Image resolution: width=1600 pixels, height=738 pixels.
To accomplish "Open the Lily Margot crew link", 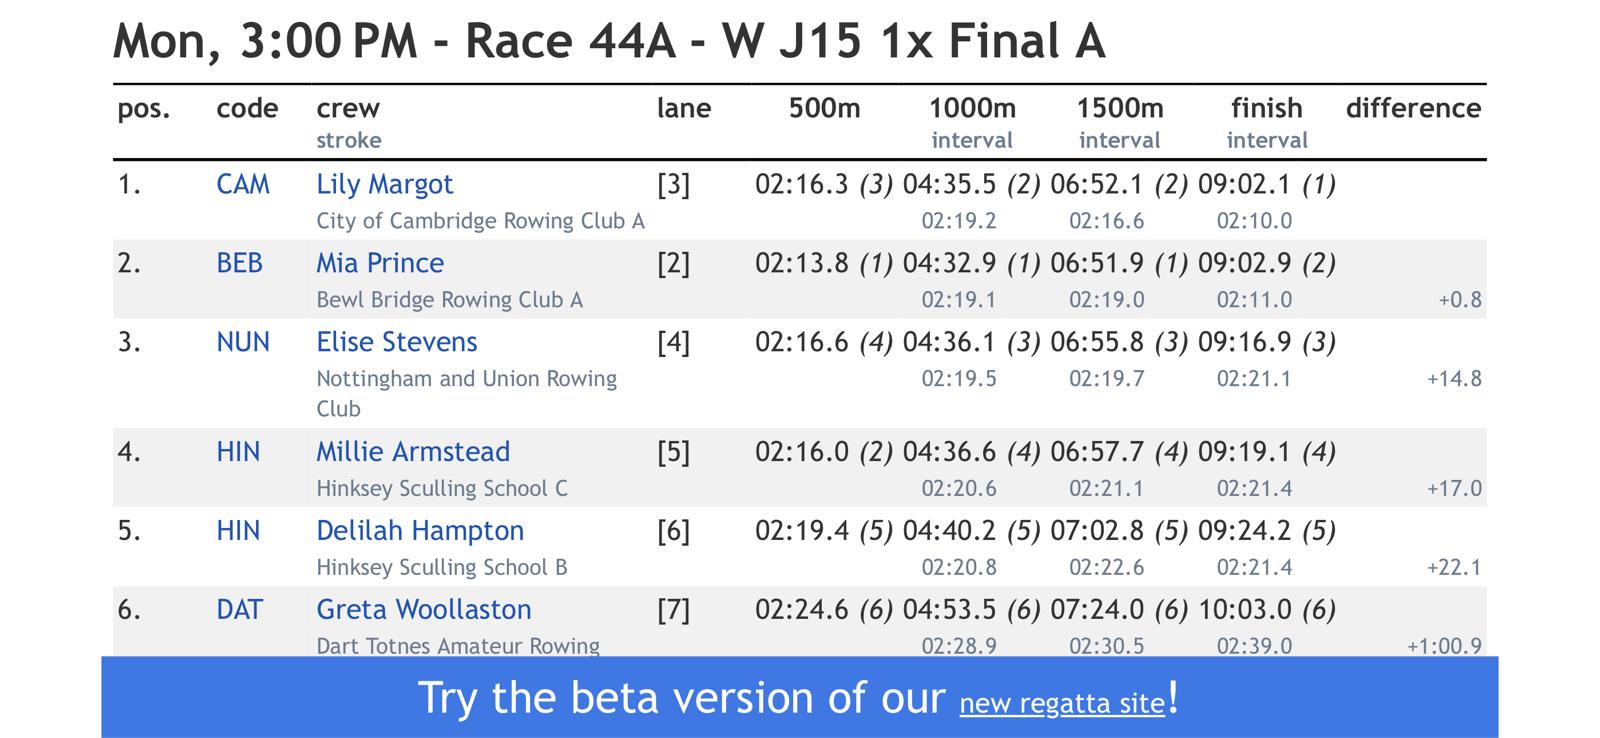I will [x=384, y=185].
